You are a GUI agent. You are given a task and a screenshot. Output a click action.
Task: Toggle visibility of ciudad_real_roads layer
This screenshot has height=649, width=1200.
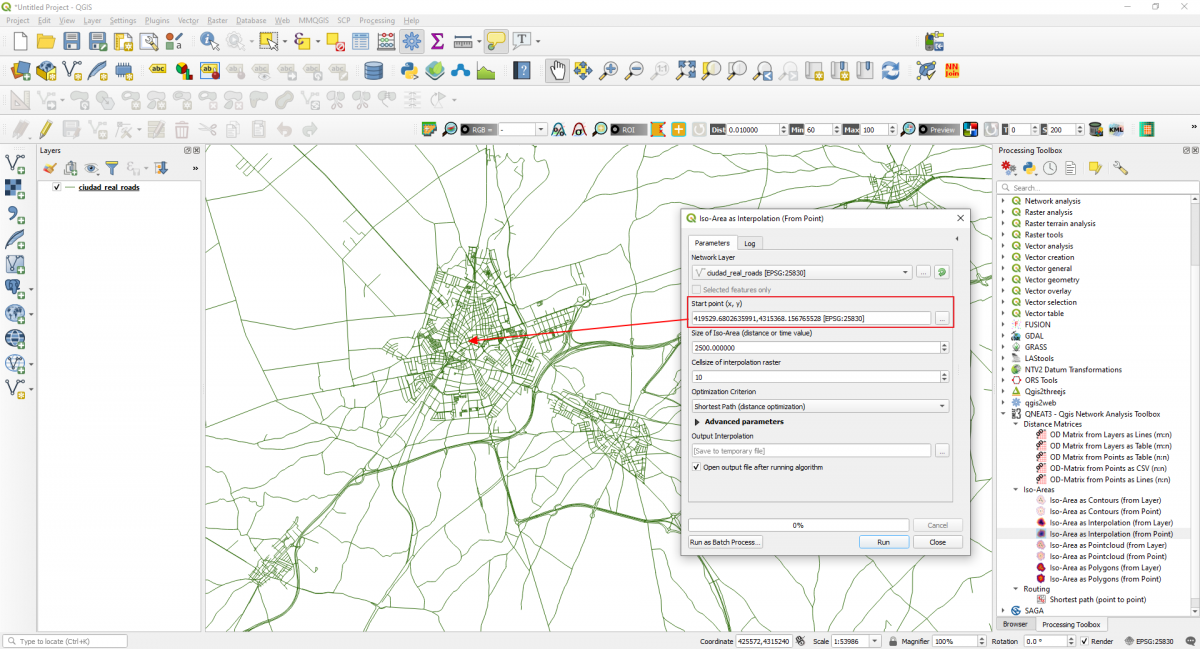(57, 187)
